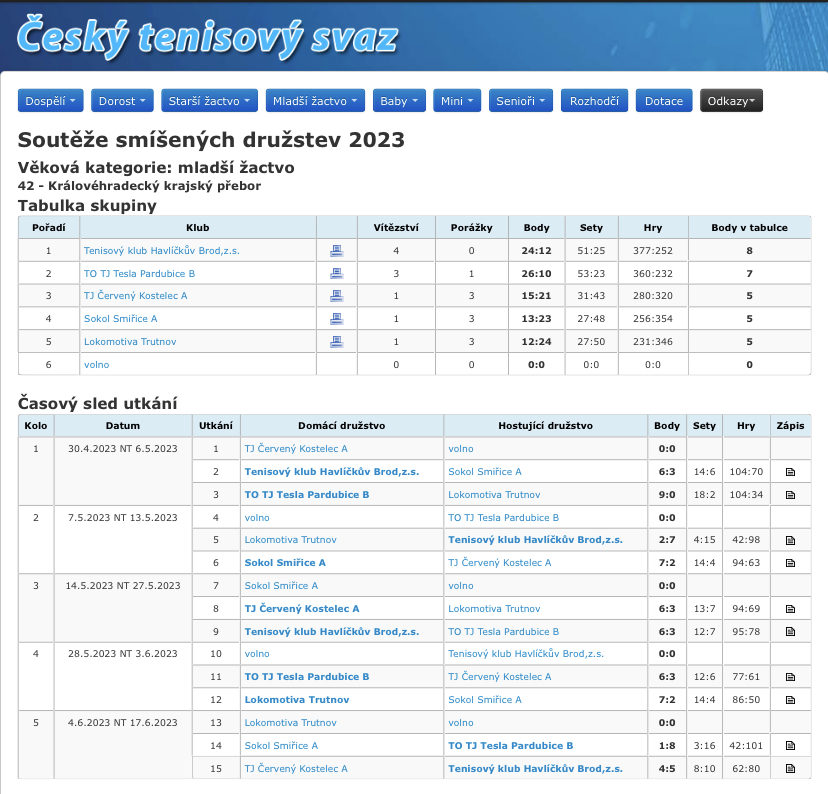Click the volno link in standings table
The width and height of the screenshot is (828, 794).
click(x=97, y=365)
